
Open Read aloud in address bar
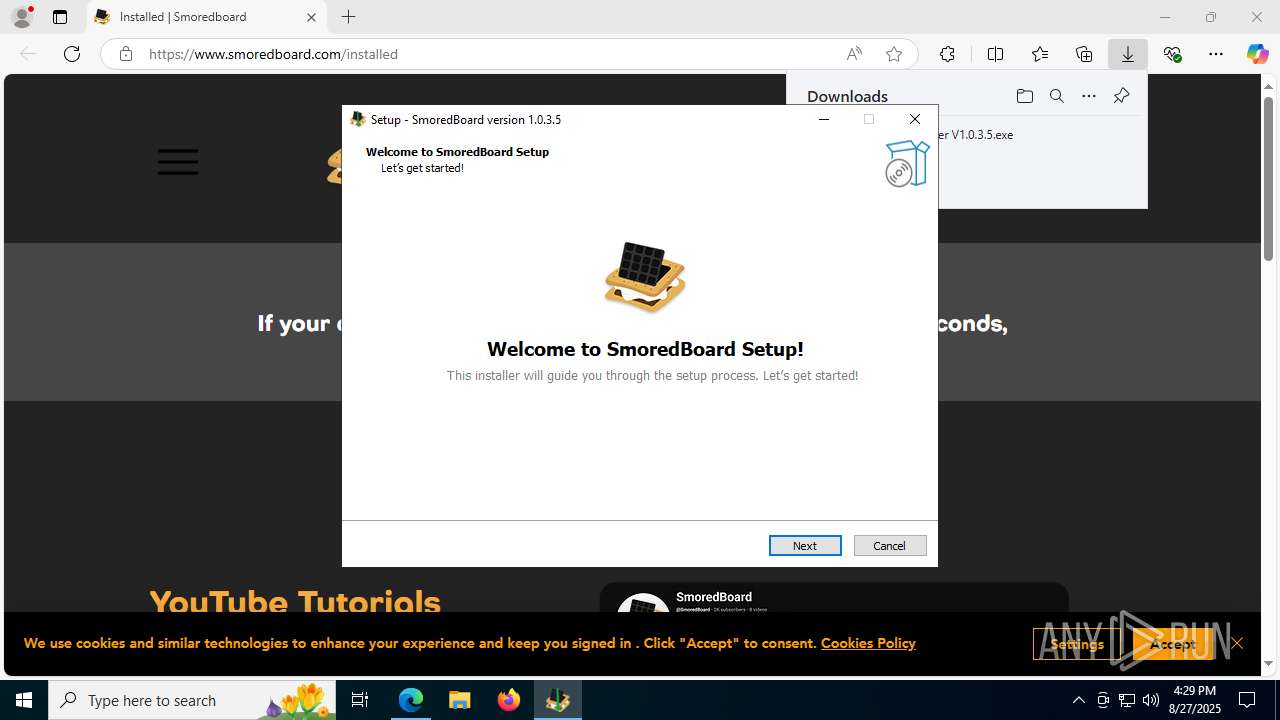coord(854,54)
